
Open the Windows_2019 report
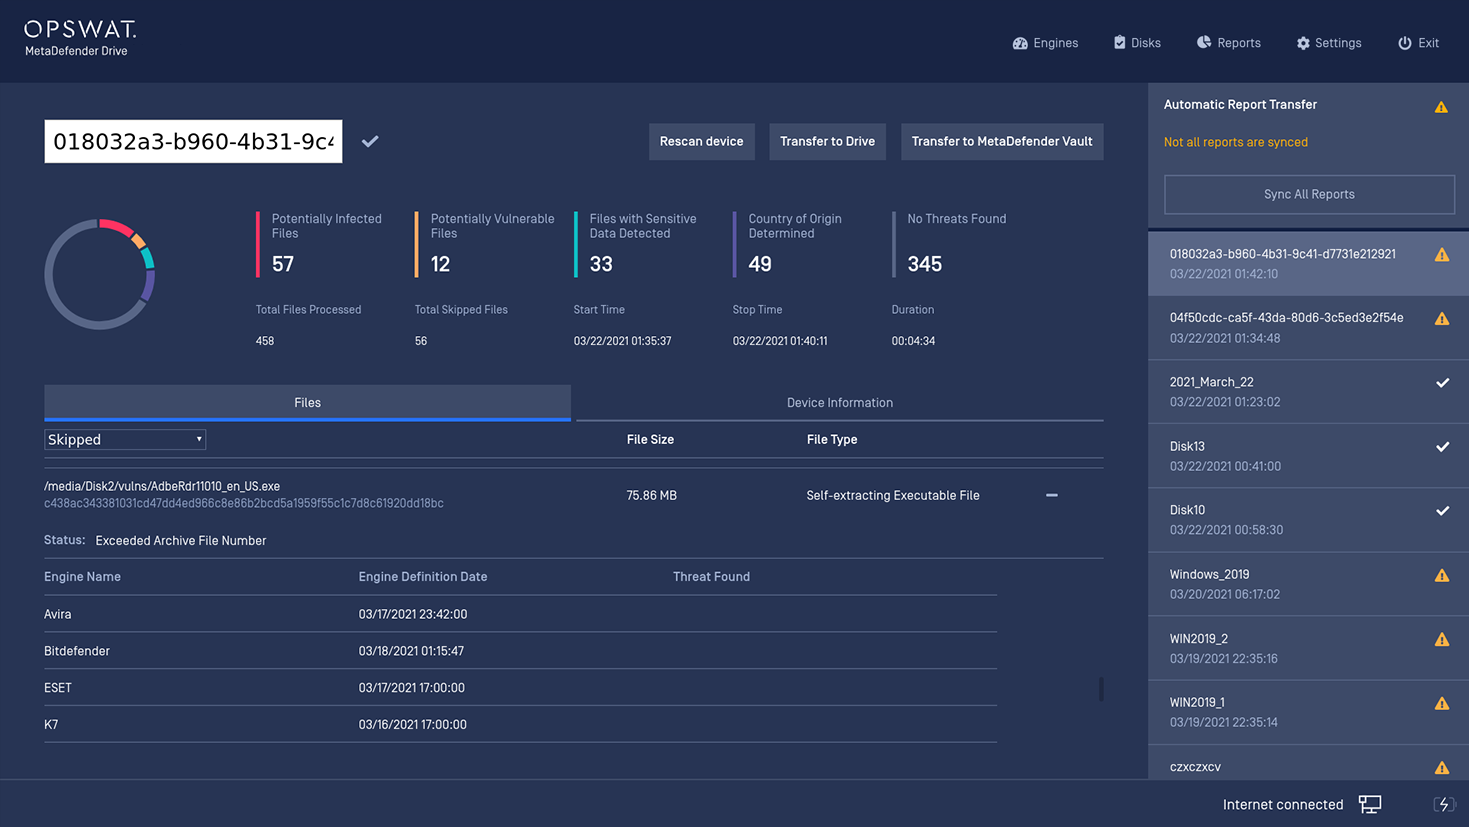[1308, 583]
